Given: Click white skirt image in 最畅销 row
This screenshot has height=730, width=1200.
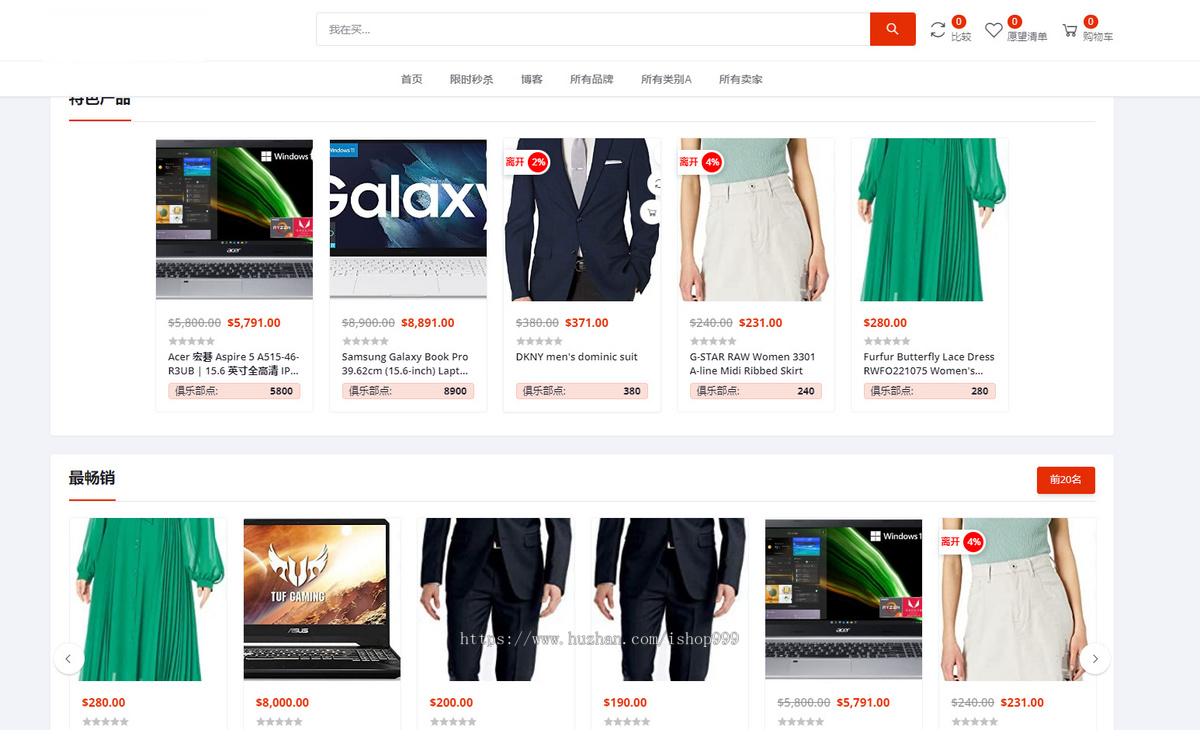Looking at the screenshot, I should (x=1018, y=599).
